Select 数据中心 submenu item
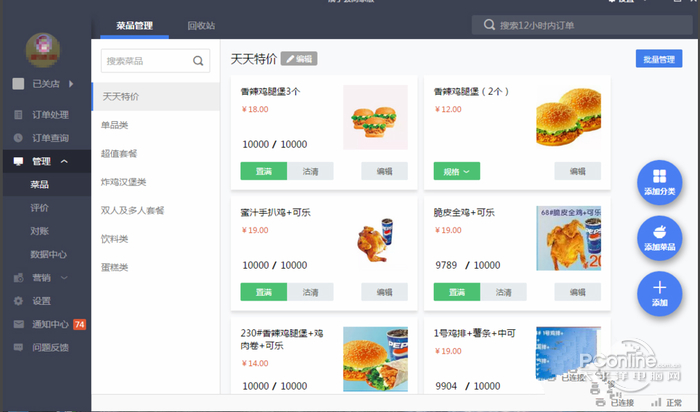 [x=48, y=254]
